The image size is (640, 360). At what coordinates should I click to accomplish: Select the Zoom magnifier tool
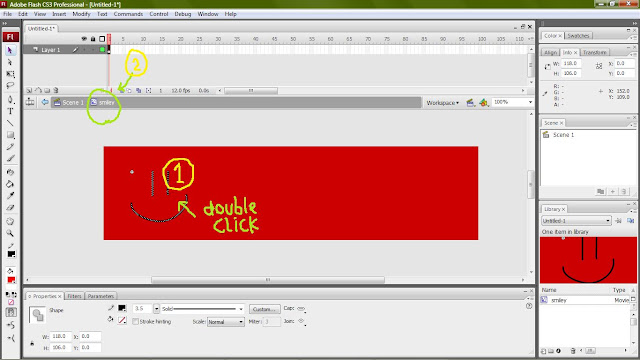(x=10, y=233)
